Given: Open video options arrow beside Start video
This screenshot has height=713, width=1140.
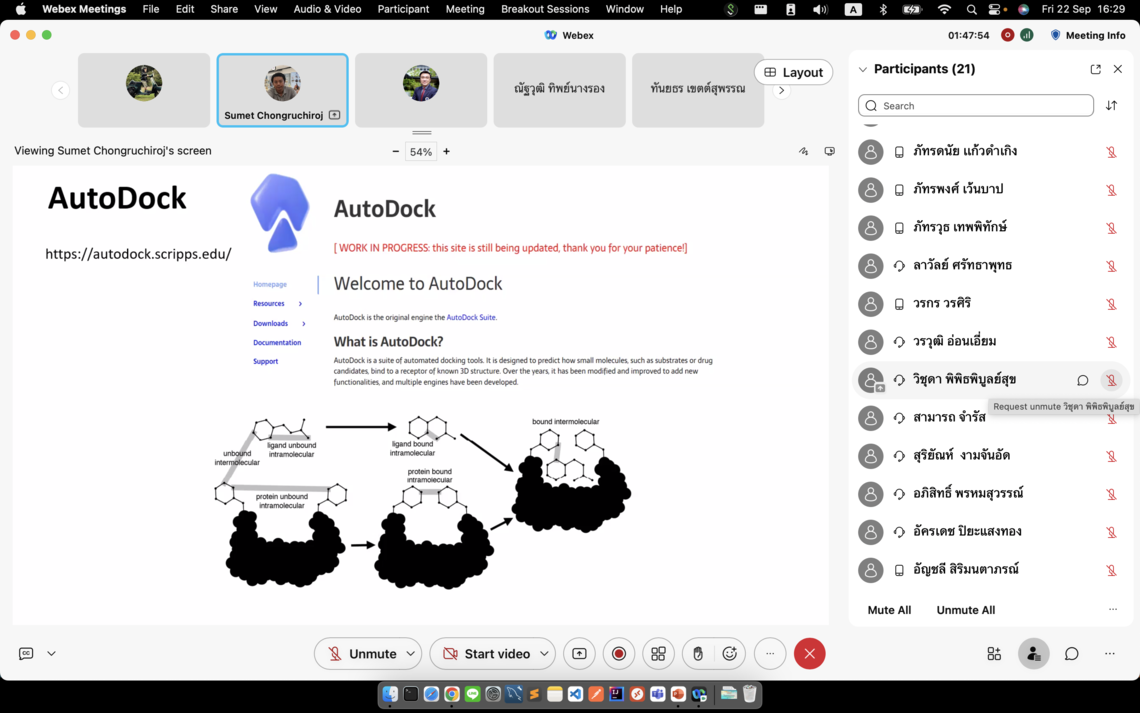Looking at the screenshot, I should click(544, 654).
